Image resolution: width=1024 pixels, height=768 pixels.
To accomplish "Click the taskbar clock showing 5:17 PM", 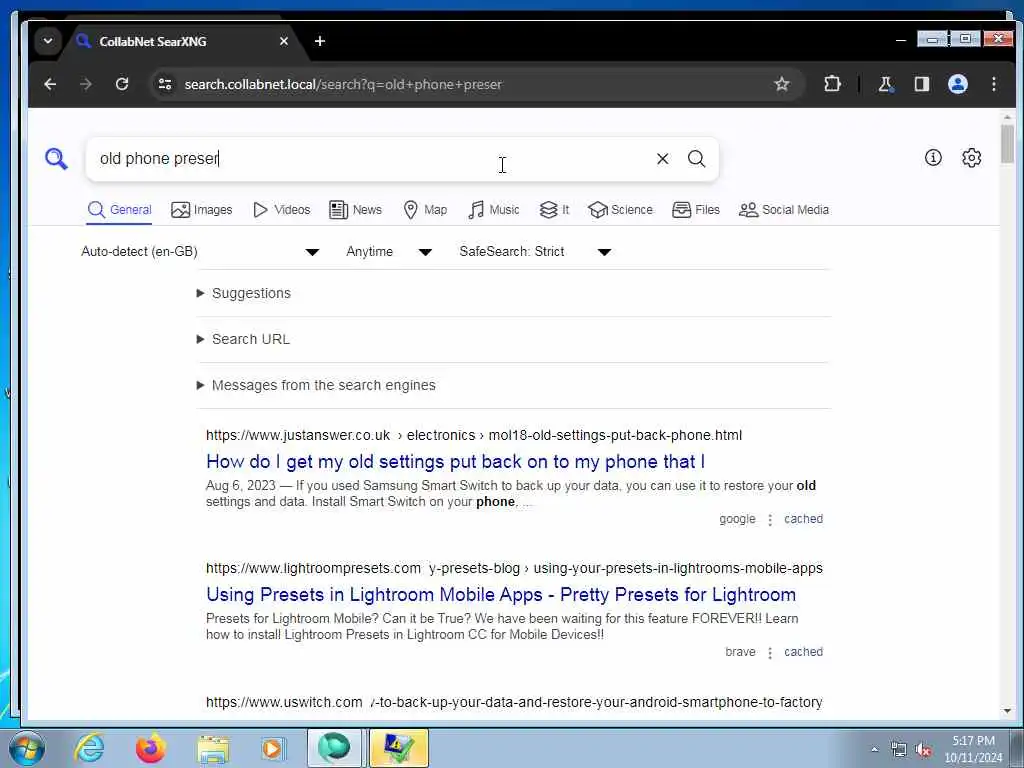I will (973, 749).
